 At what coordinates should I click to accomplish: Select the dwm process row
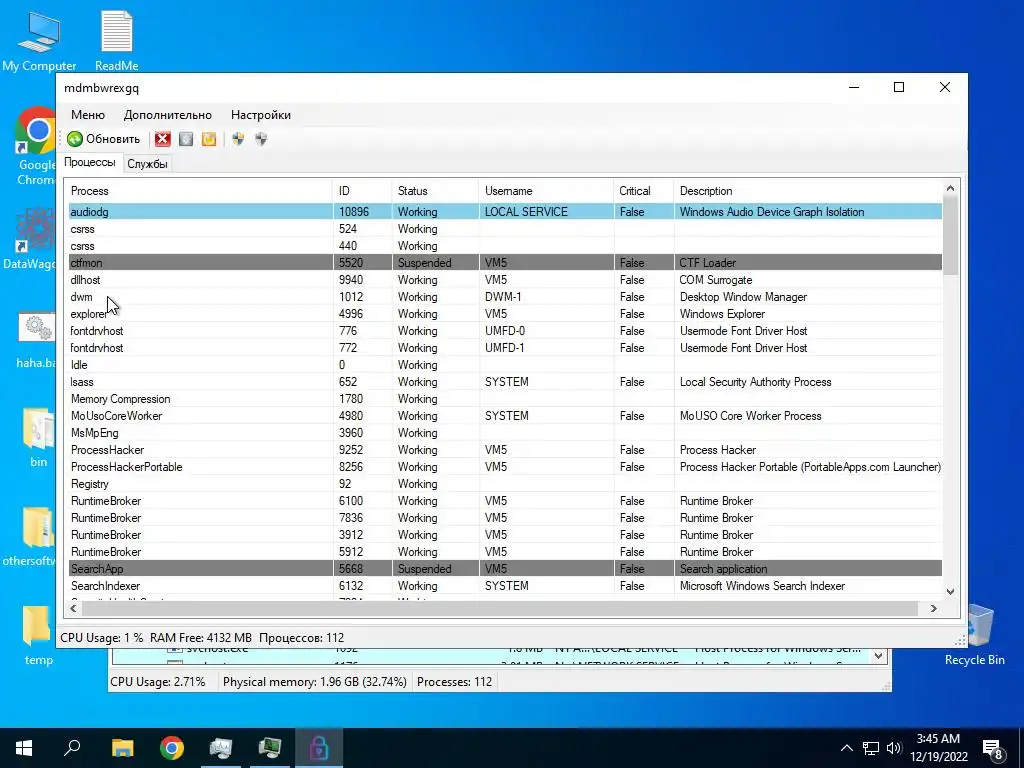click(505, 296)
